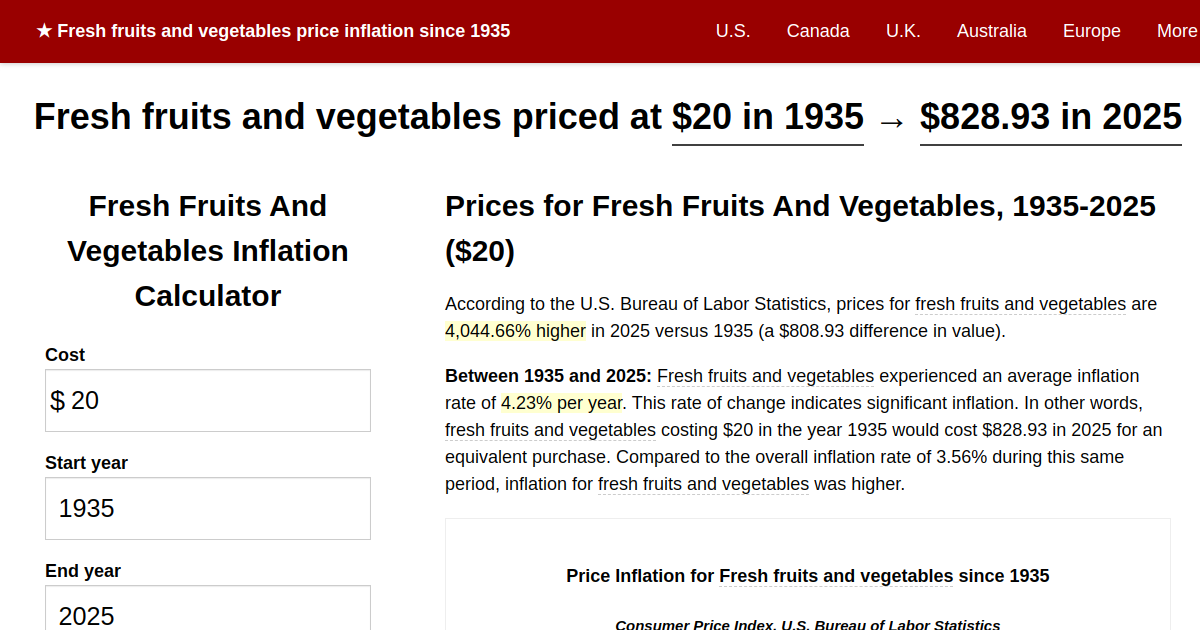Click the site title link in the header
Viewport: 1200px width, 630px height.
pos(285,30)
